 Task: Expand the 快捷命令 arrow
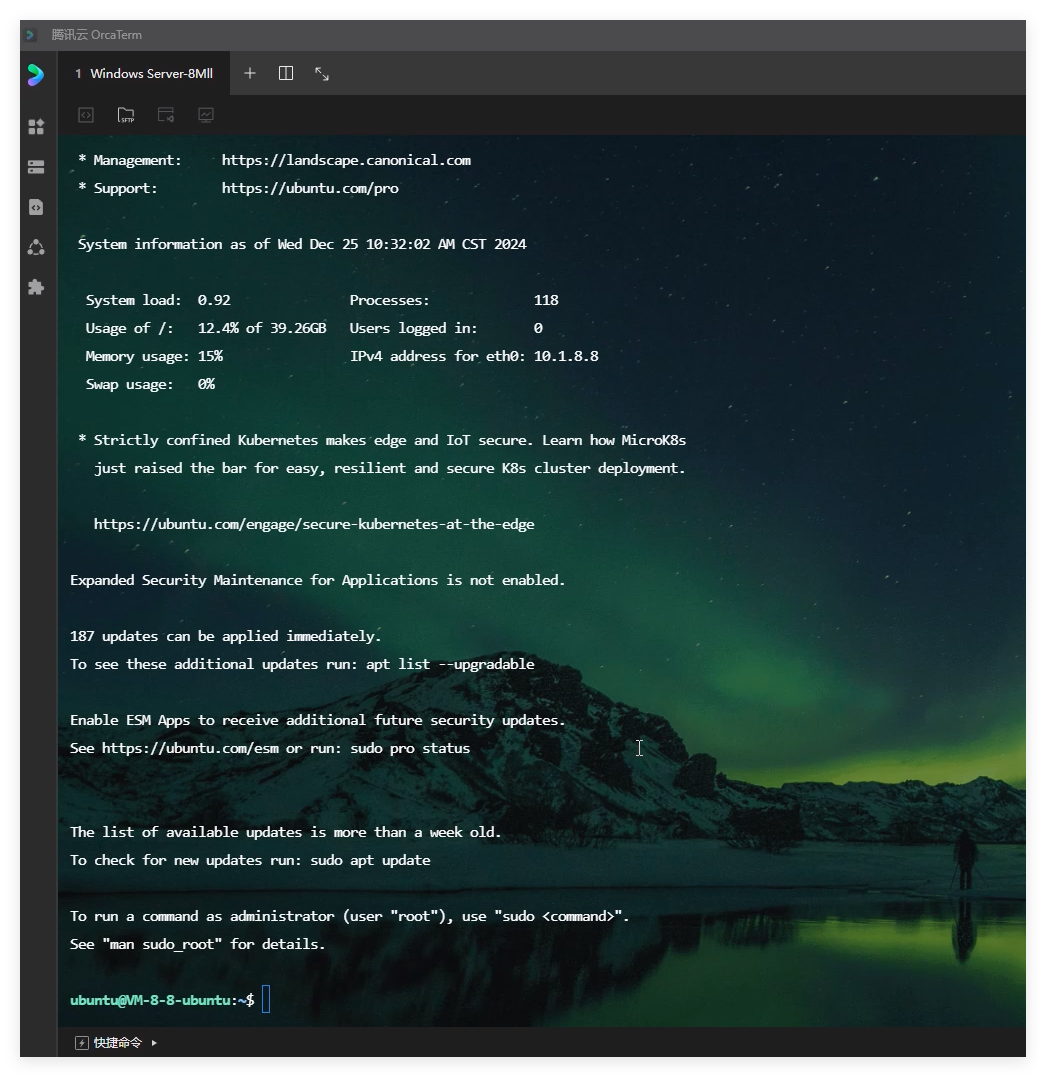coord(154,1043)
